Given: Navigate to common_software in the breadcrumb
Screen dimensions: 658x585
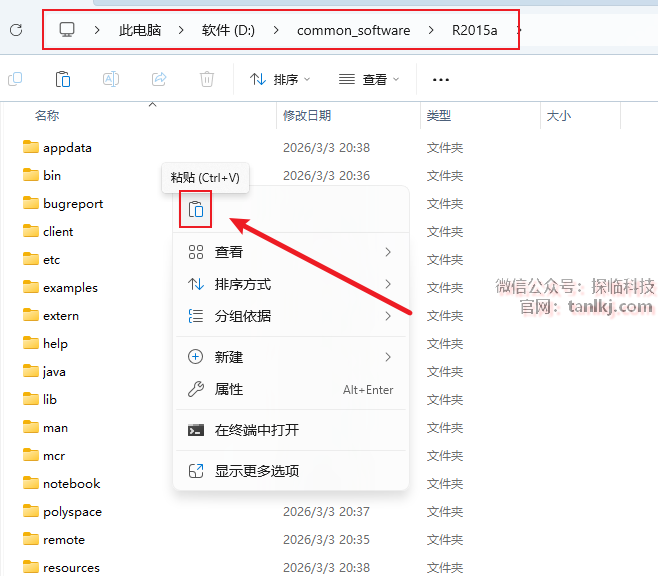Looking at the screenshot, I should [353, 30].
